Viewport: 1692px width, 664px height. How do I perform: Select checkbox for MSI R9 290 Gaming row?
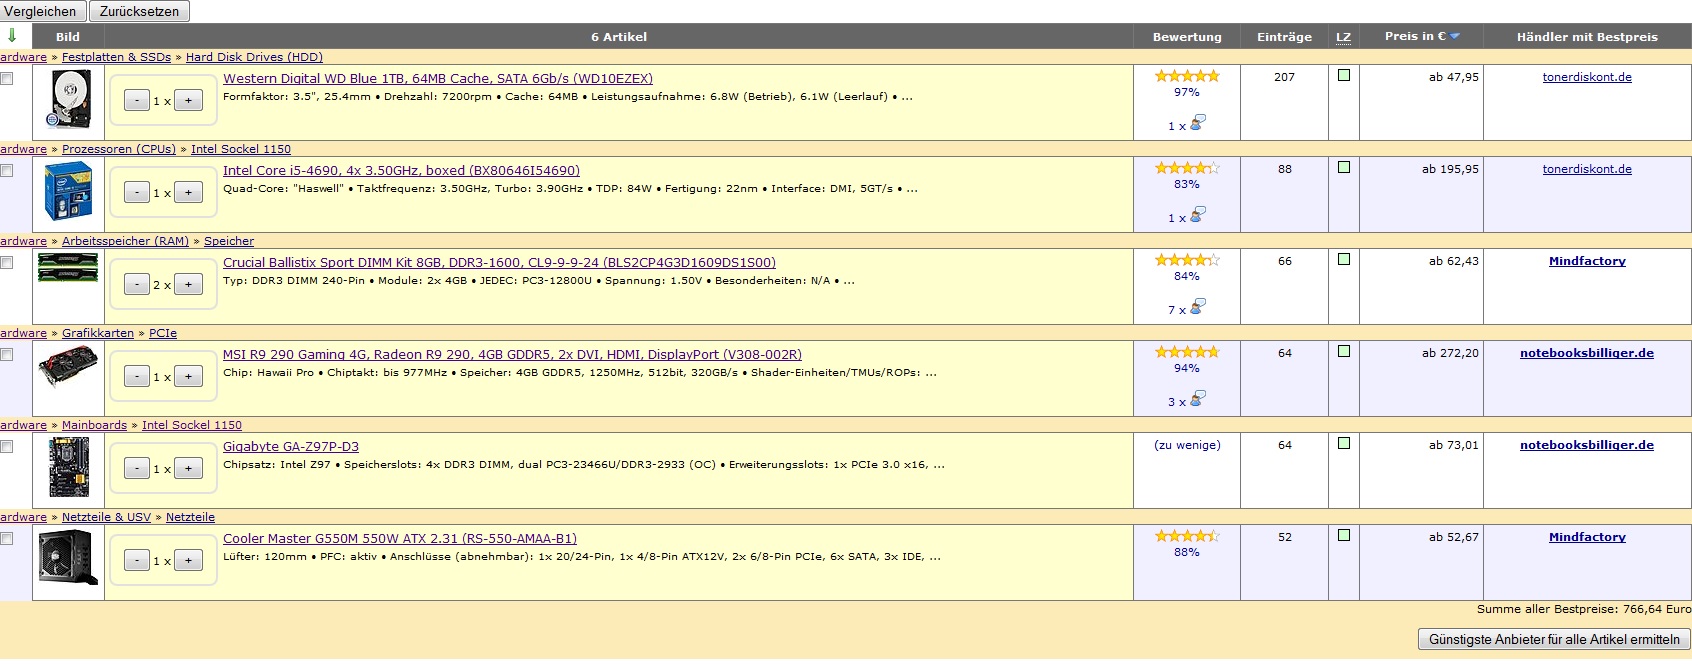[x=7, y=354]
